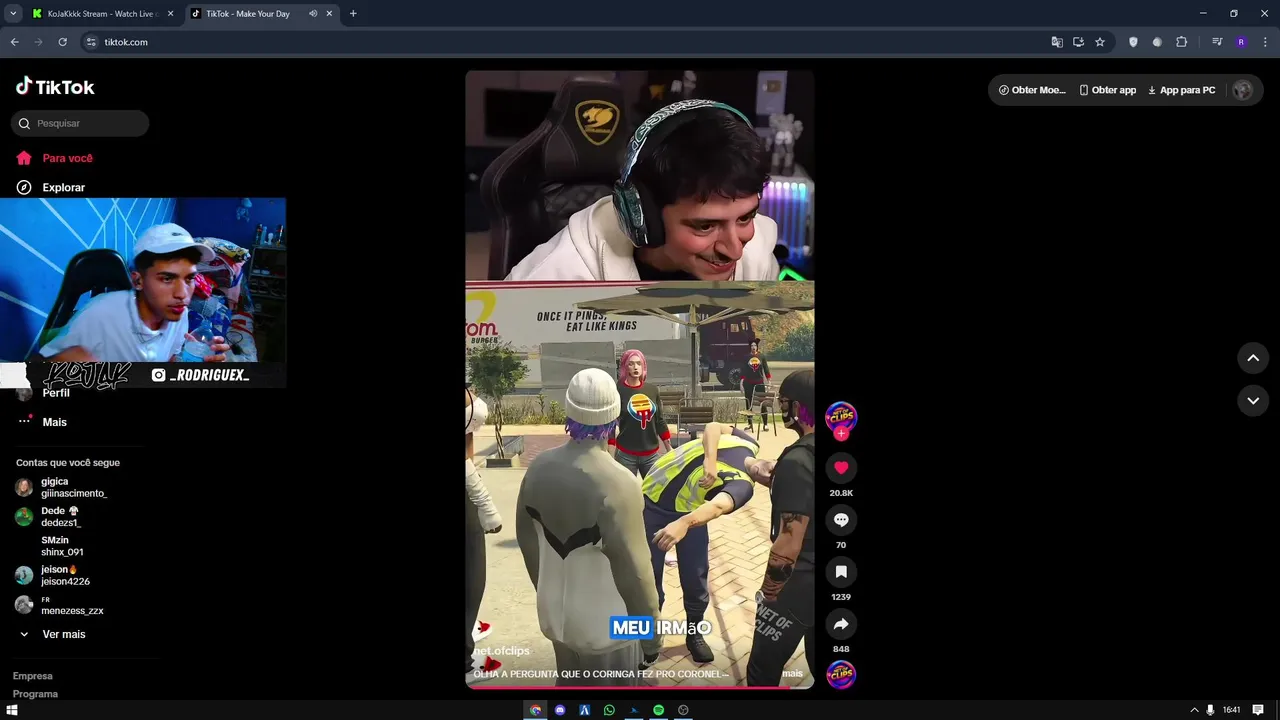1280x720 pixels.
Task: Click the playing video to pause
Action: click(x=640, y=379)
